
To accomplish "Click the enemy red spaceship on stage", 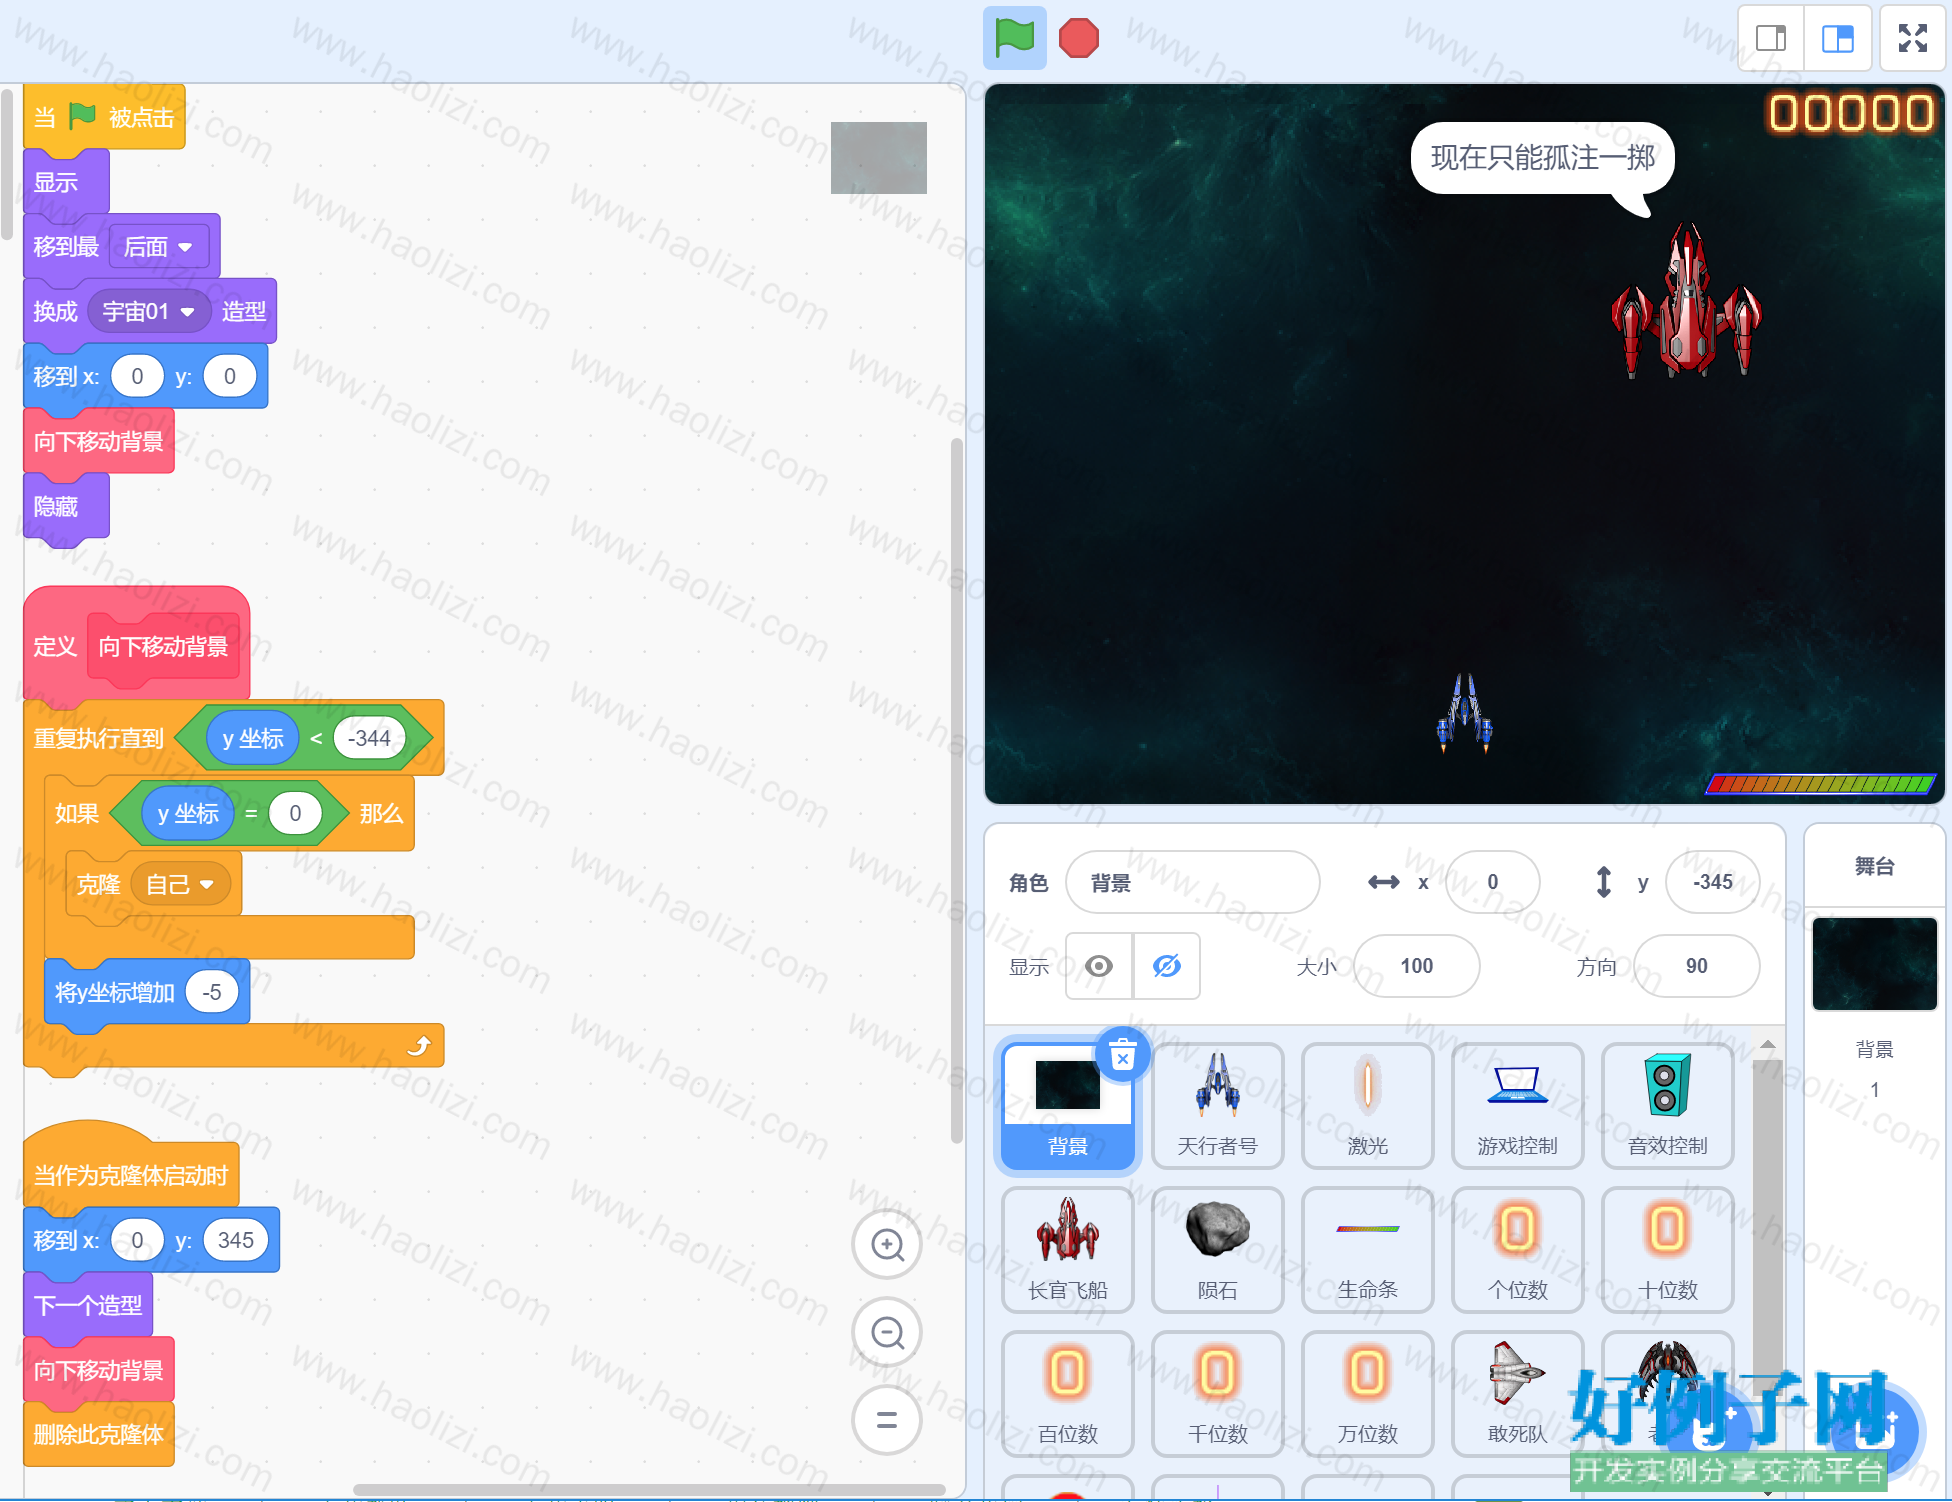I will coord(1686,303).
